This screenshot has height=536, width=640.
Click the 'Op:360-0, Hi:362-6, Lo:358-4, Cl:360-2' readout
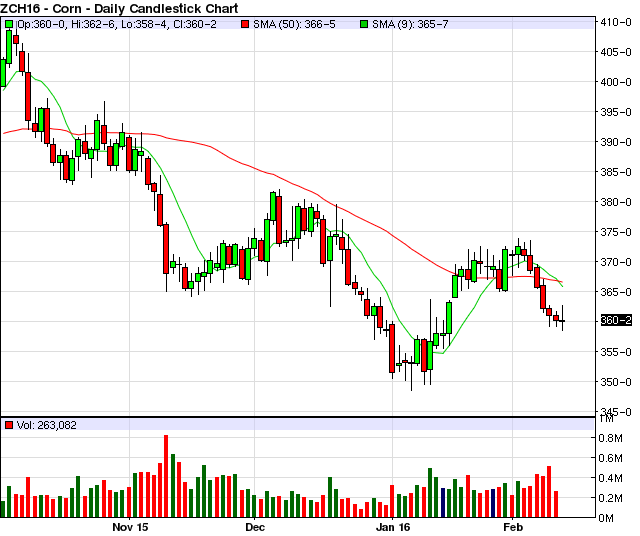tap(117, 24)
